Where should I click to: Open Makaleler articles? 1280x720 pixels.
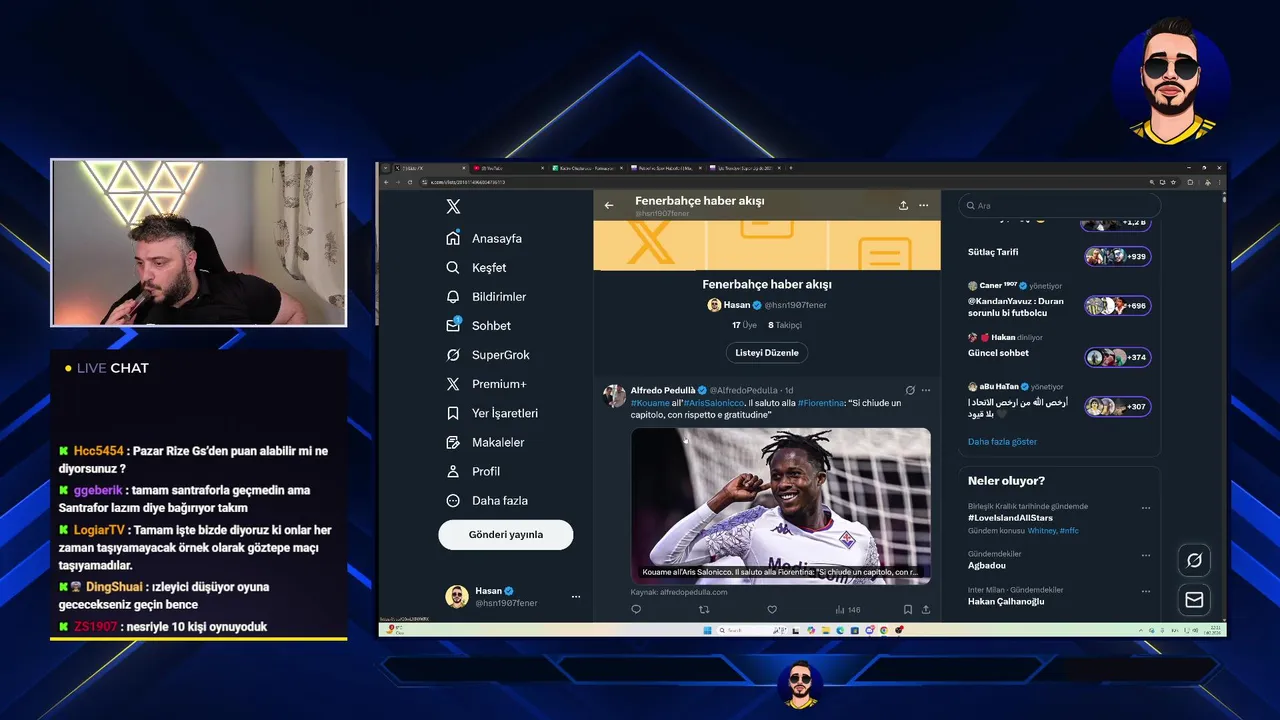click(x=485, y=442)
